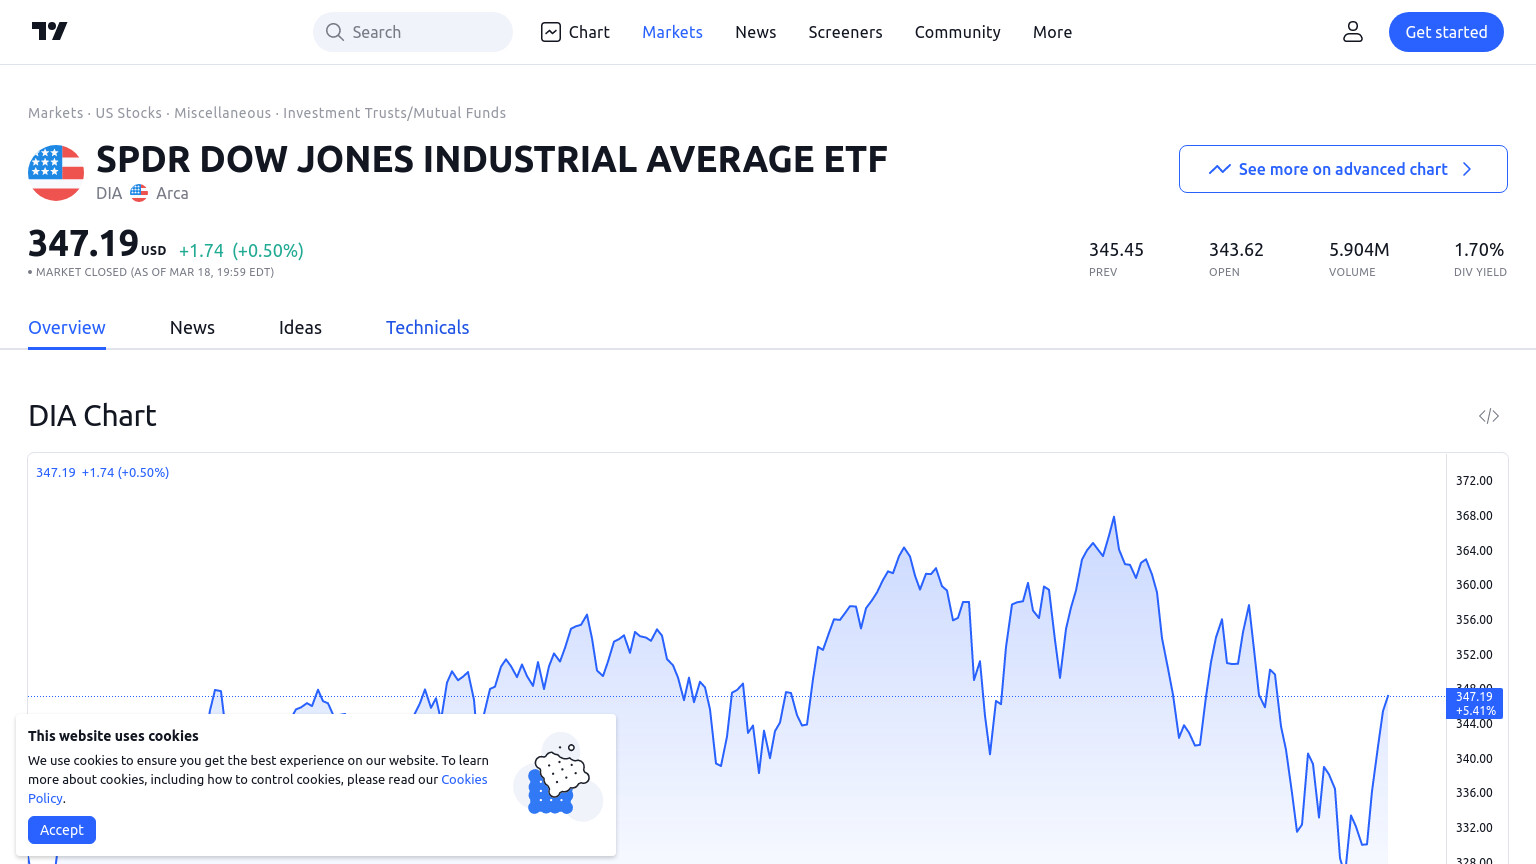The width and height of the screenshot is (1536, 864).
Task: Click the +1.74 (+0.50%) change text
Action: click(241, 251)
